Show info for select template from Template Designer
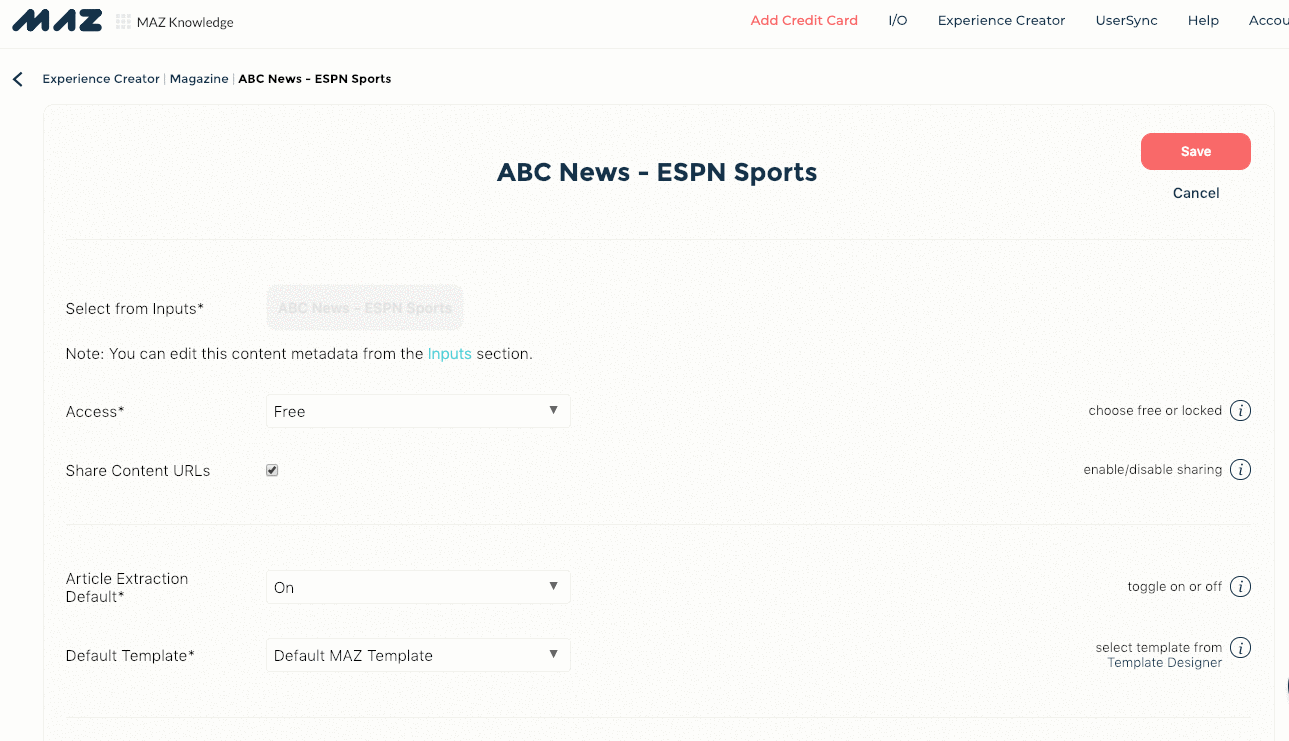The width and height of the screenshot is (1289, 741). (x=1240, y=648)
